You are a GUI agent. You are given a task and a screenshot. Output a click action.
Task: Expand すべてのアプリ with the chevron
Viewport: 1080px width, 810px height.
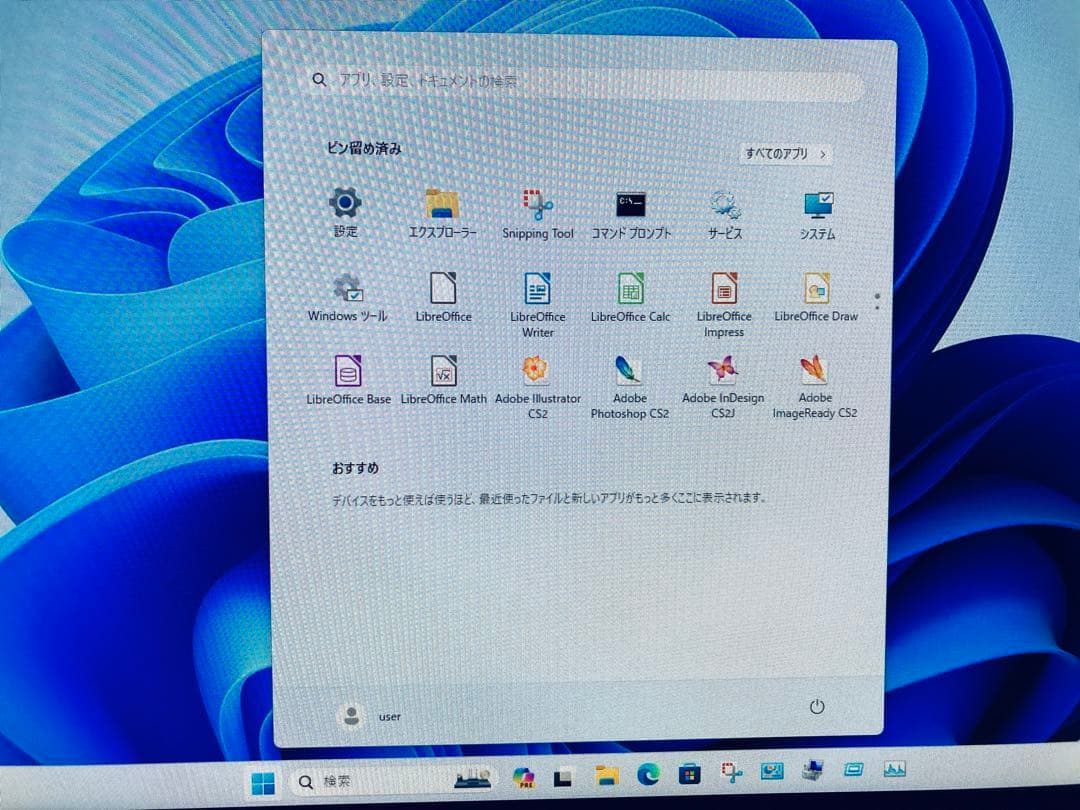[786, 155]
